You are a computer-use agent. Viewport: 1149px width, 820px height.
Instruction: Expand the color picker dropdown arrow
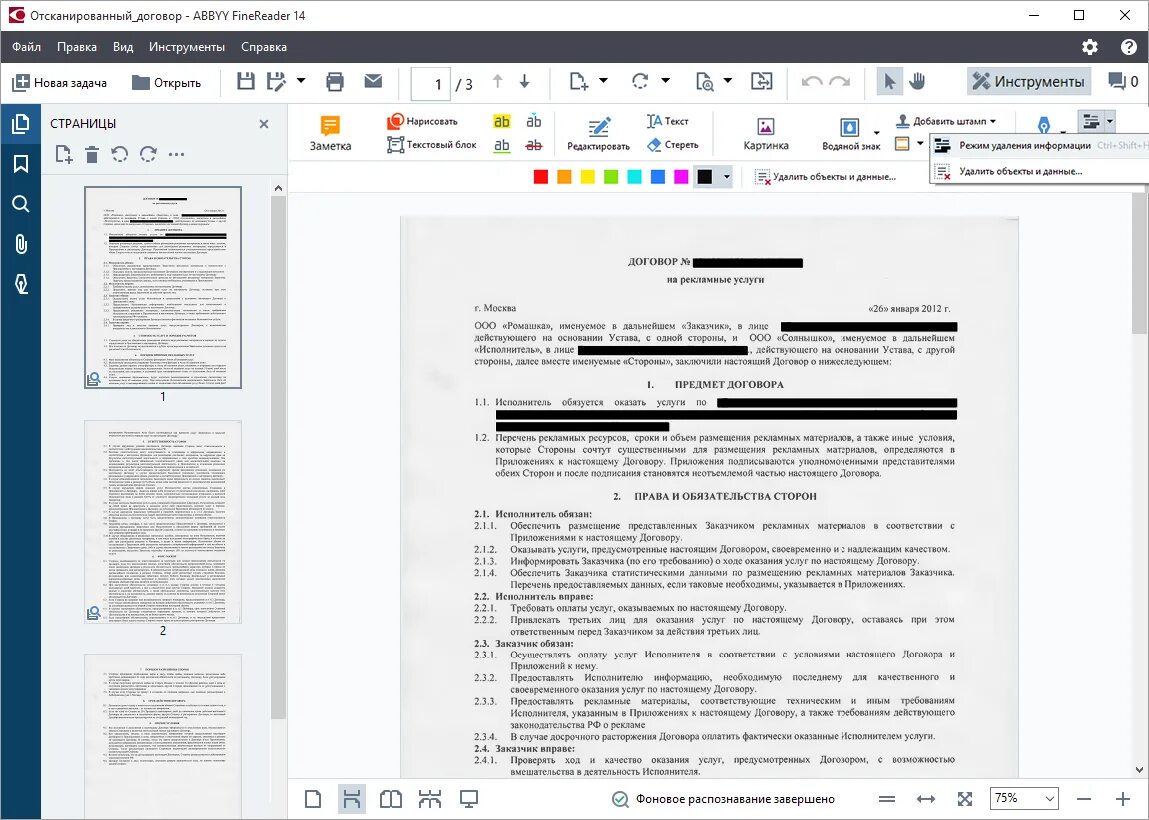726,177
